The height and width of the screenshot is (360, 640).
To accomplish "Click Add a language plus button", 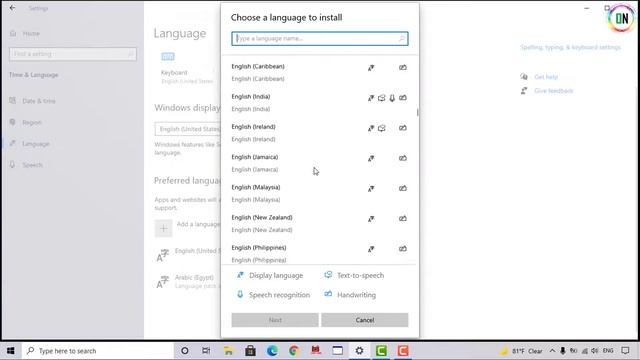I will [163, 228].
